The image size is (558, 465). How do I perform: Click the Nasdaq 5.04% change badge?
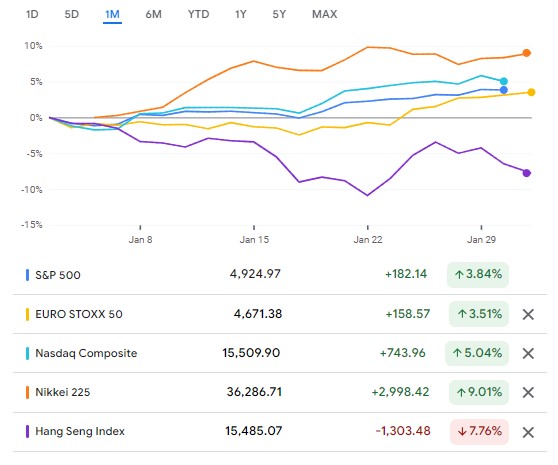point(477,353)
